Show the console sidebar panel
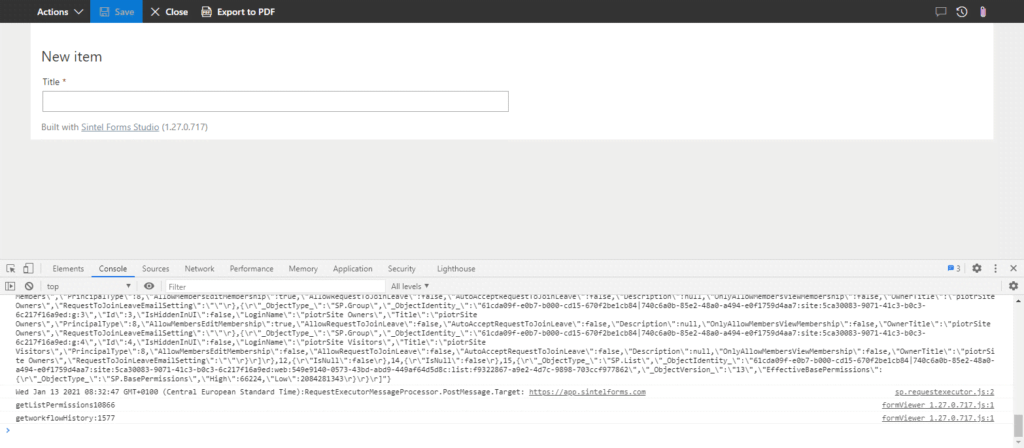 coord(11,286)
